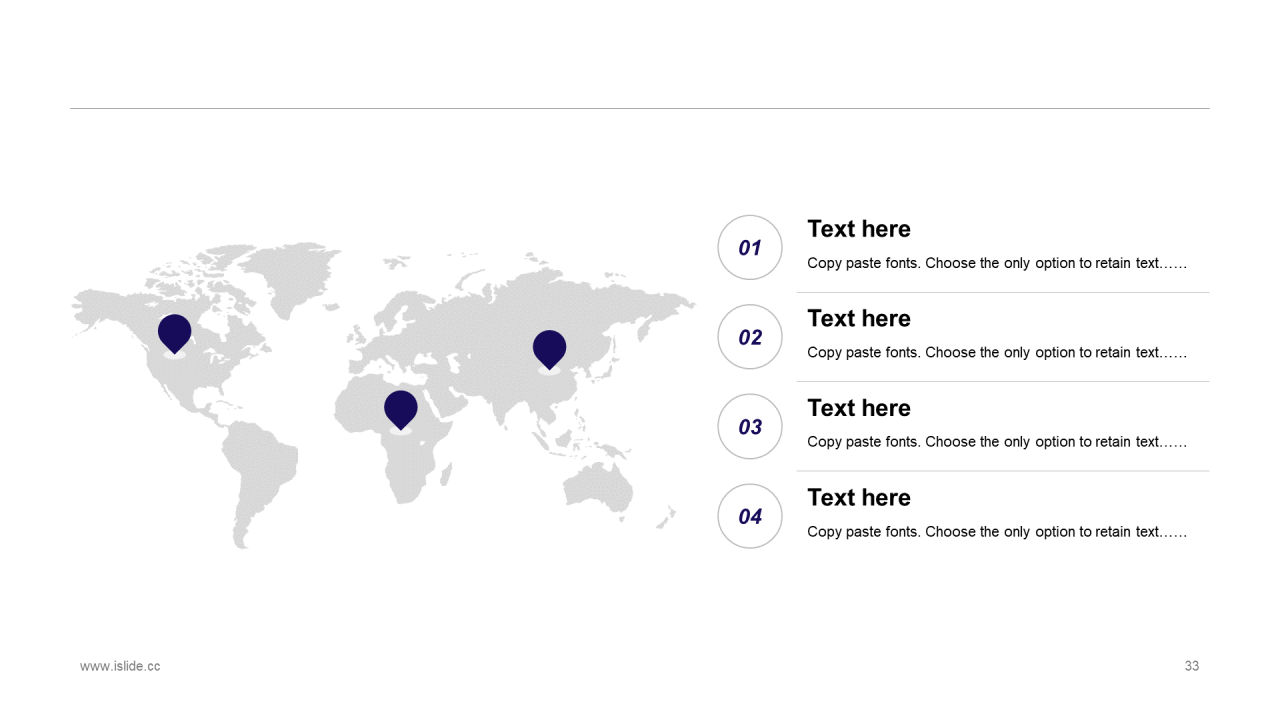This screenshot has width=1280, height=720.
Task: Select the circle numbered 03
Action: [750, 427]
